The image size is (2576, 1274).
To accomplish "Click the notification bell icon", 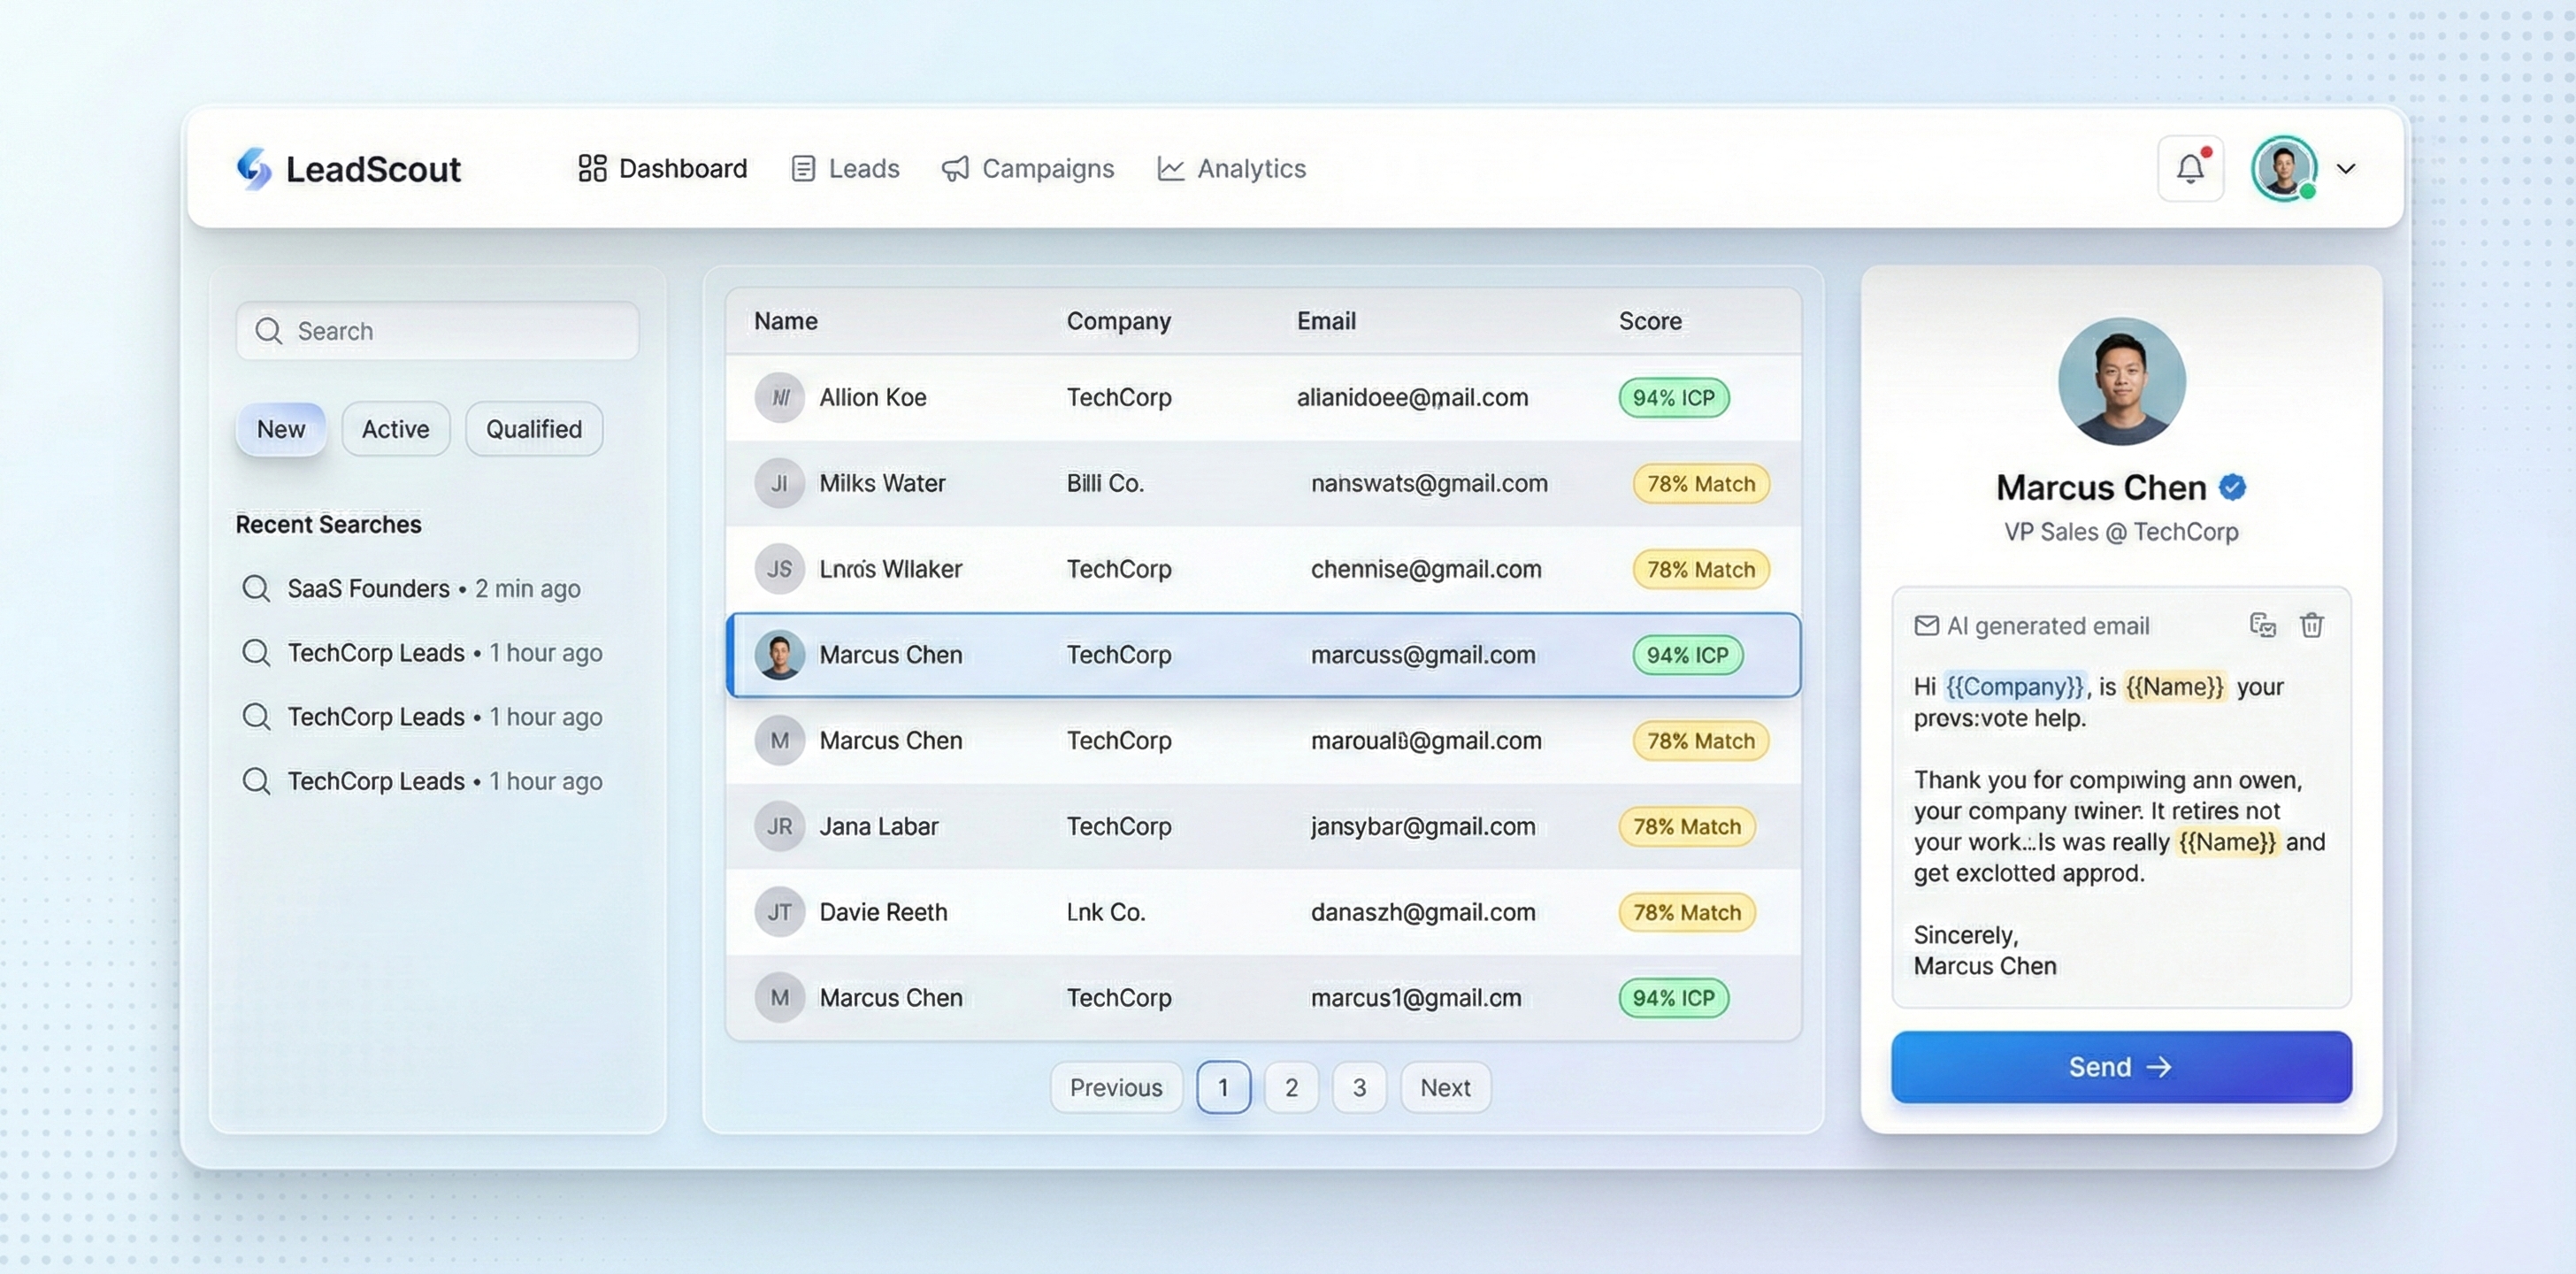I will [2190, 168].
